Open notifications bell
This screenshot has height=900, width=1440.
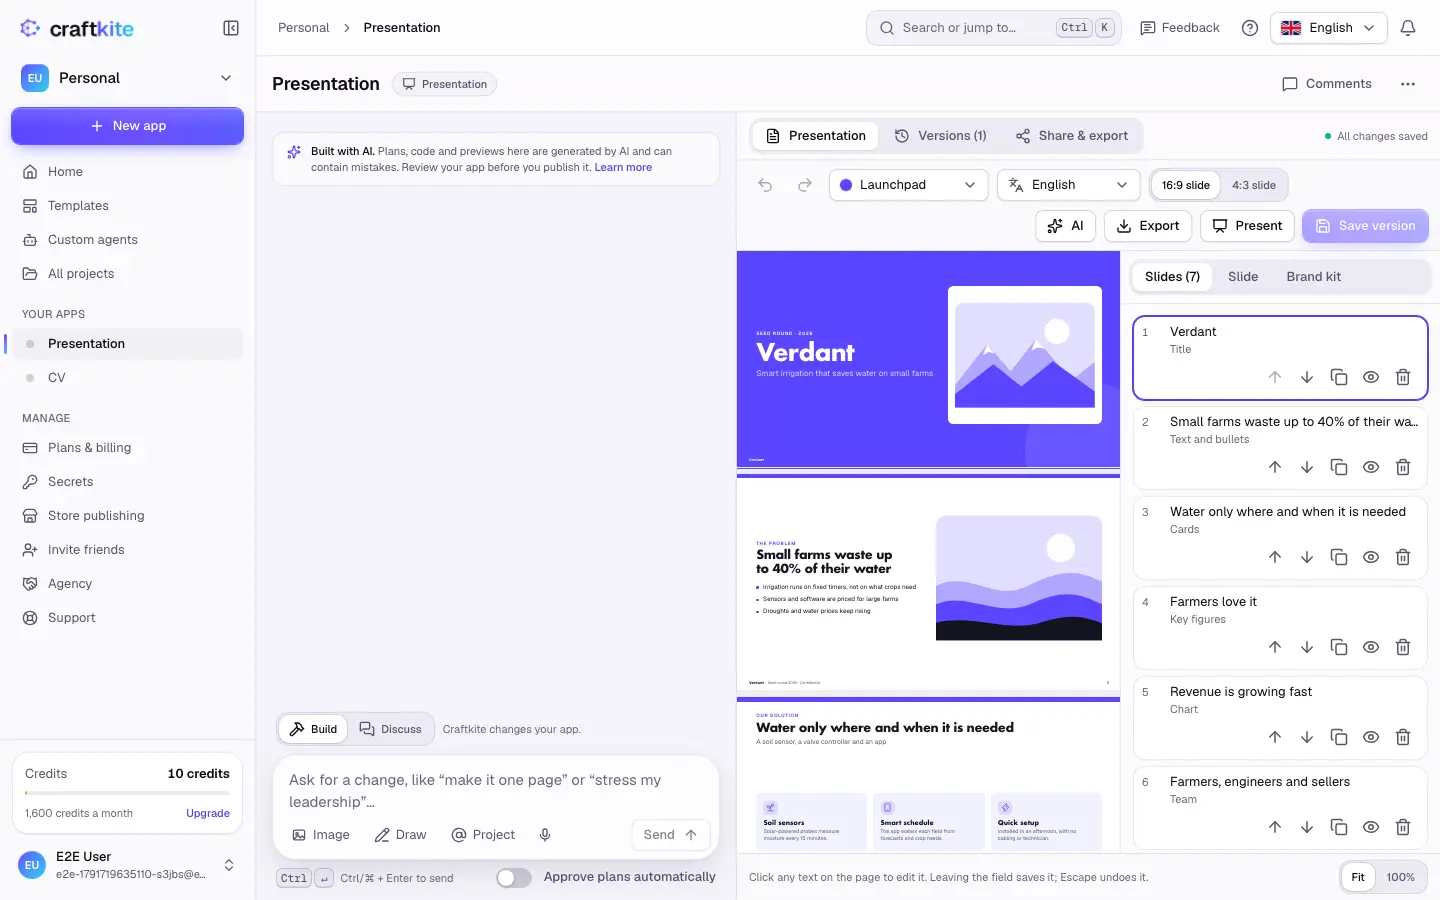tap(1408, 28)
